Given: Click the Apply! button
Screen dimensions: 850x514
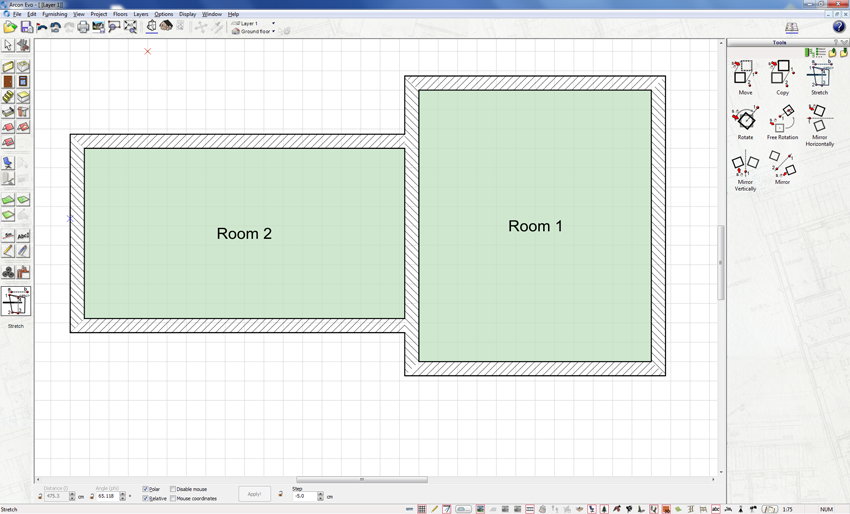Looking at the screenshot, I should click(254, 494).
